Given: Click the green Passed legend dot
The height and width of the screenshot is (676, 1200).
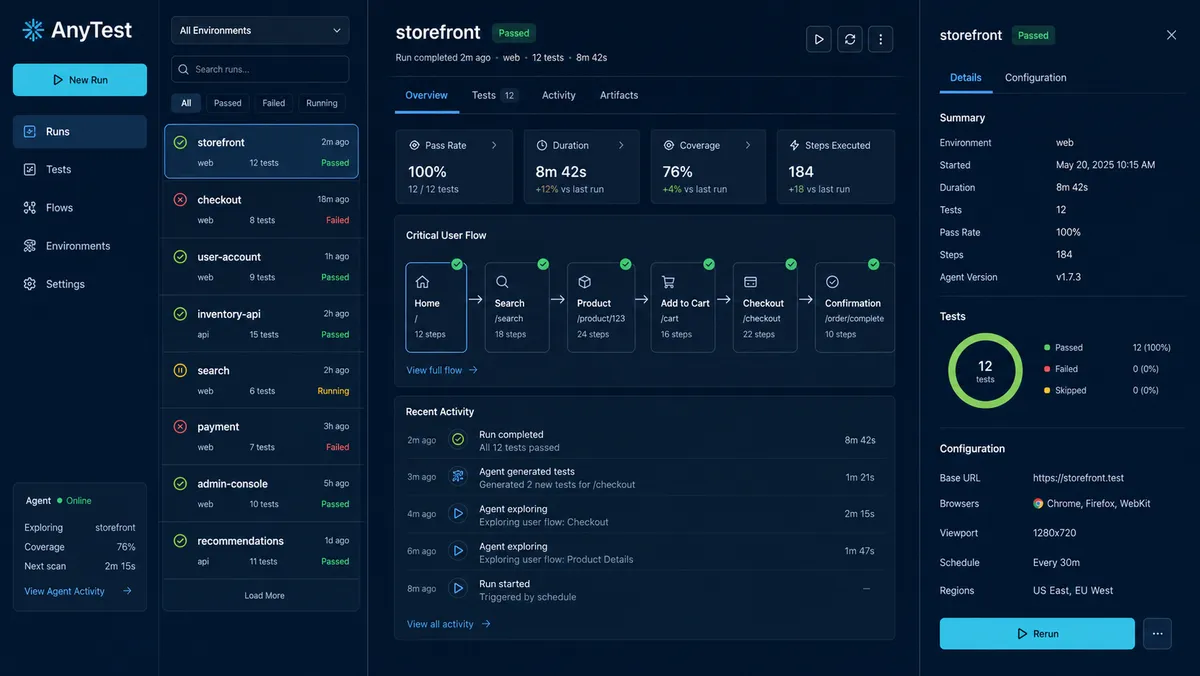Looking at the screenshot, I should pyautogui.click(x=1047, y=348).
